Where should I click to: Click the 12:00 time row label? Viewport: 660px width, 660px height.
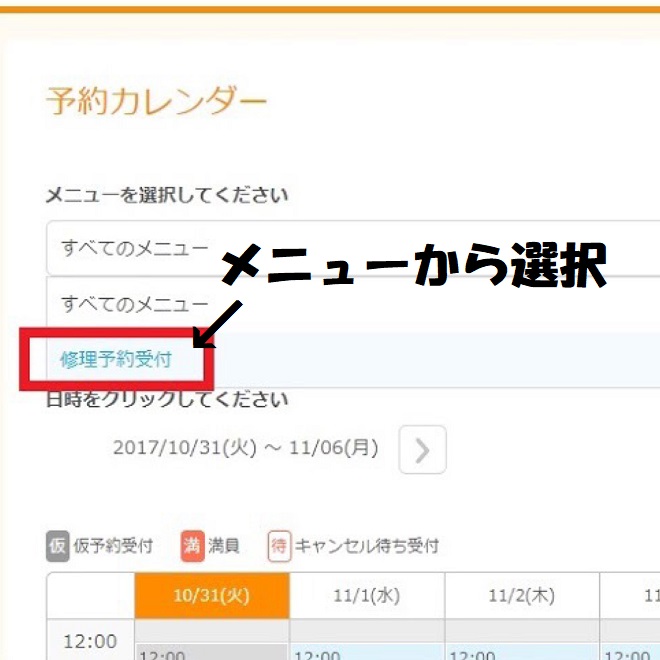[90, 641]
